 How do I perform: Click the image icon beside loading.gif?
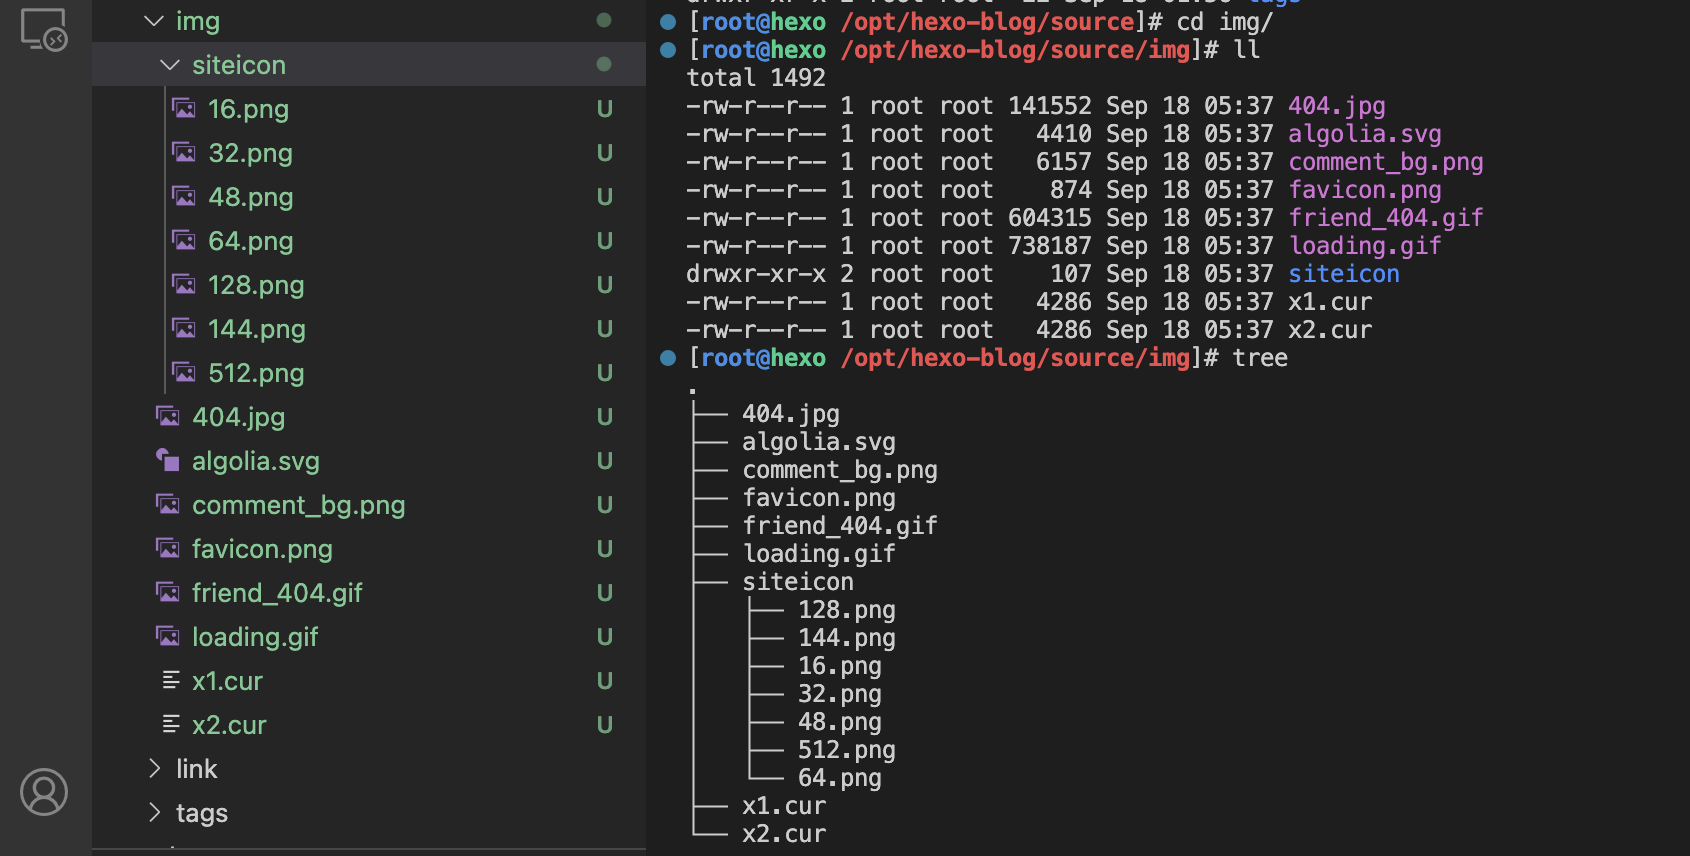click(x=168, y=636)
